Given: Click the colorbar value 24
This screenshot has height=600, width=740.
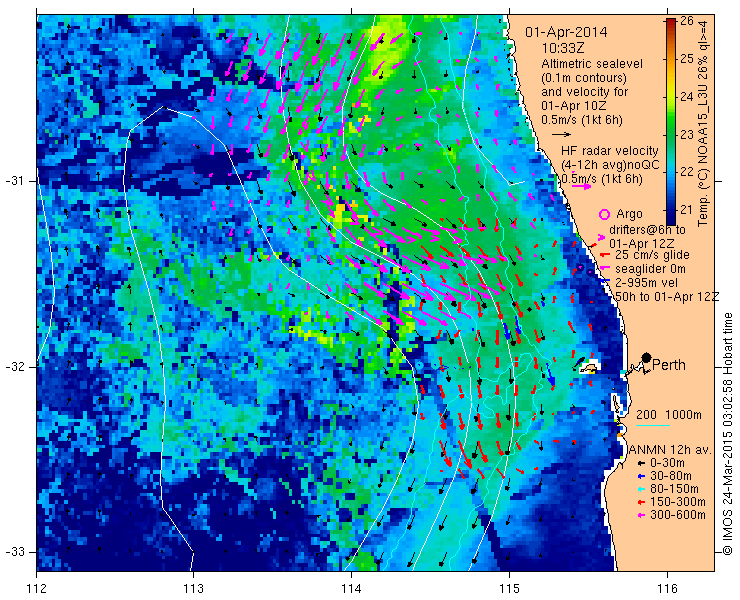Looking at the screenshot, I should (x=687, y=97).
